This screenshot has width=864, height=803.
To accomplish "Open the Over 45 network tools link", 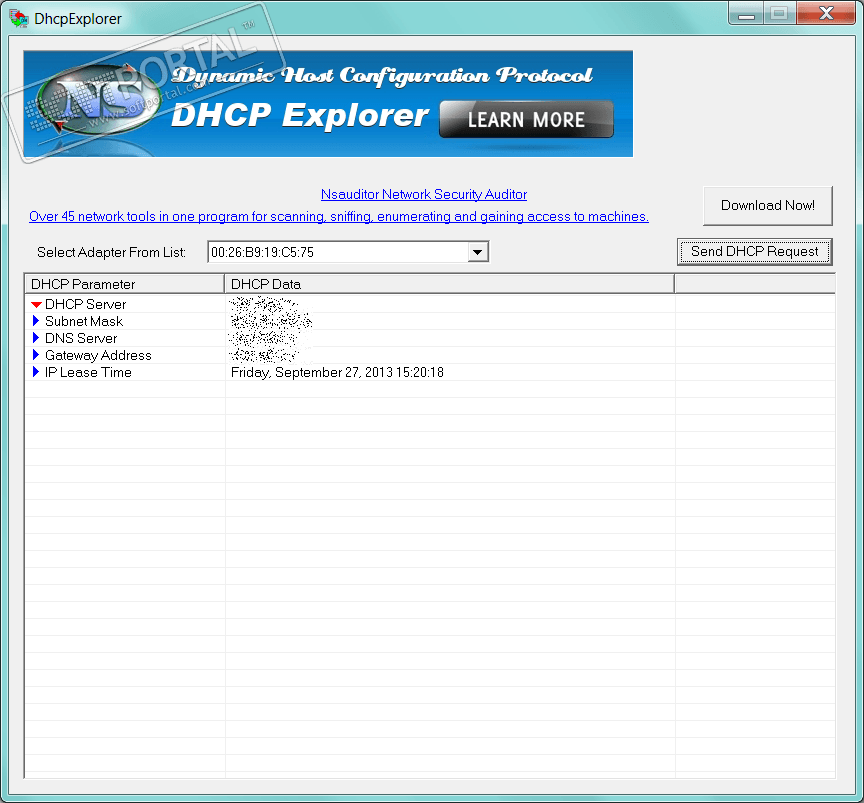I will (339, 217).
